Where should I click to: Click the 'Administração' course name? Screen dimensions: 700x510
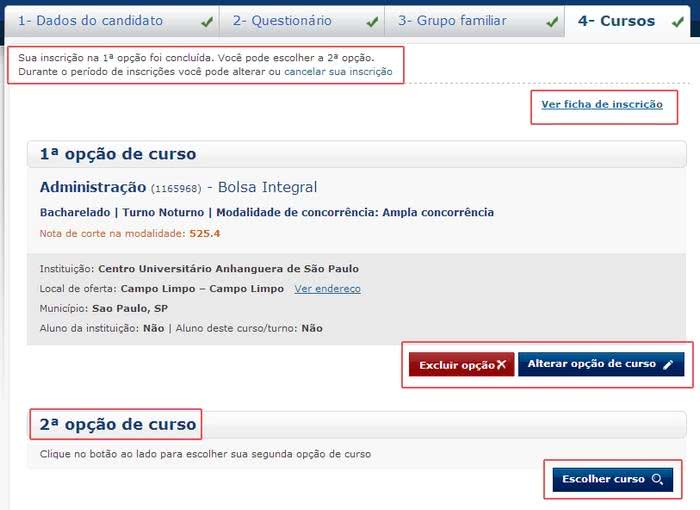coord(93,187)
